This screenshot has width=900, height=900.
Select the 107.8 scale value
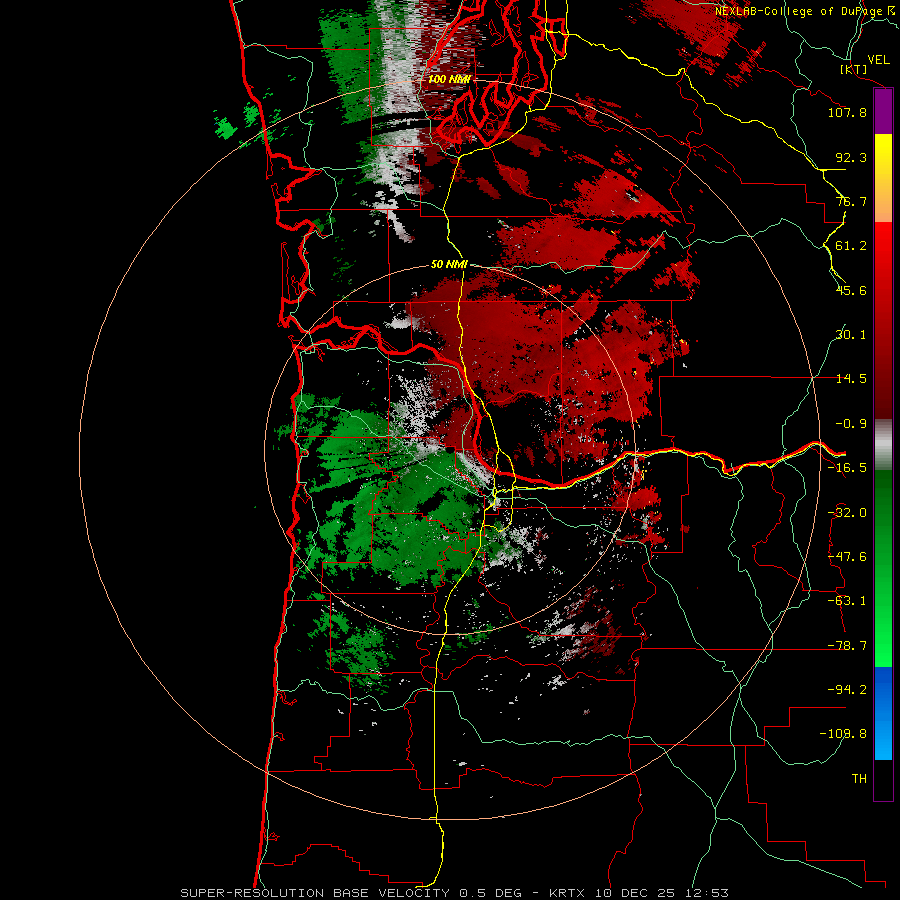point(847,112)
